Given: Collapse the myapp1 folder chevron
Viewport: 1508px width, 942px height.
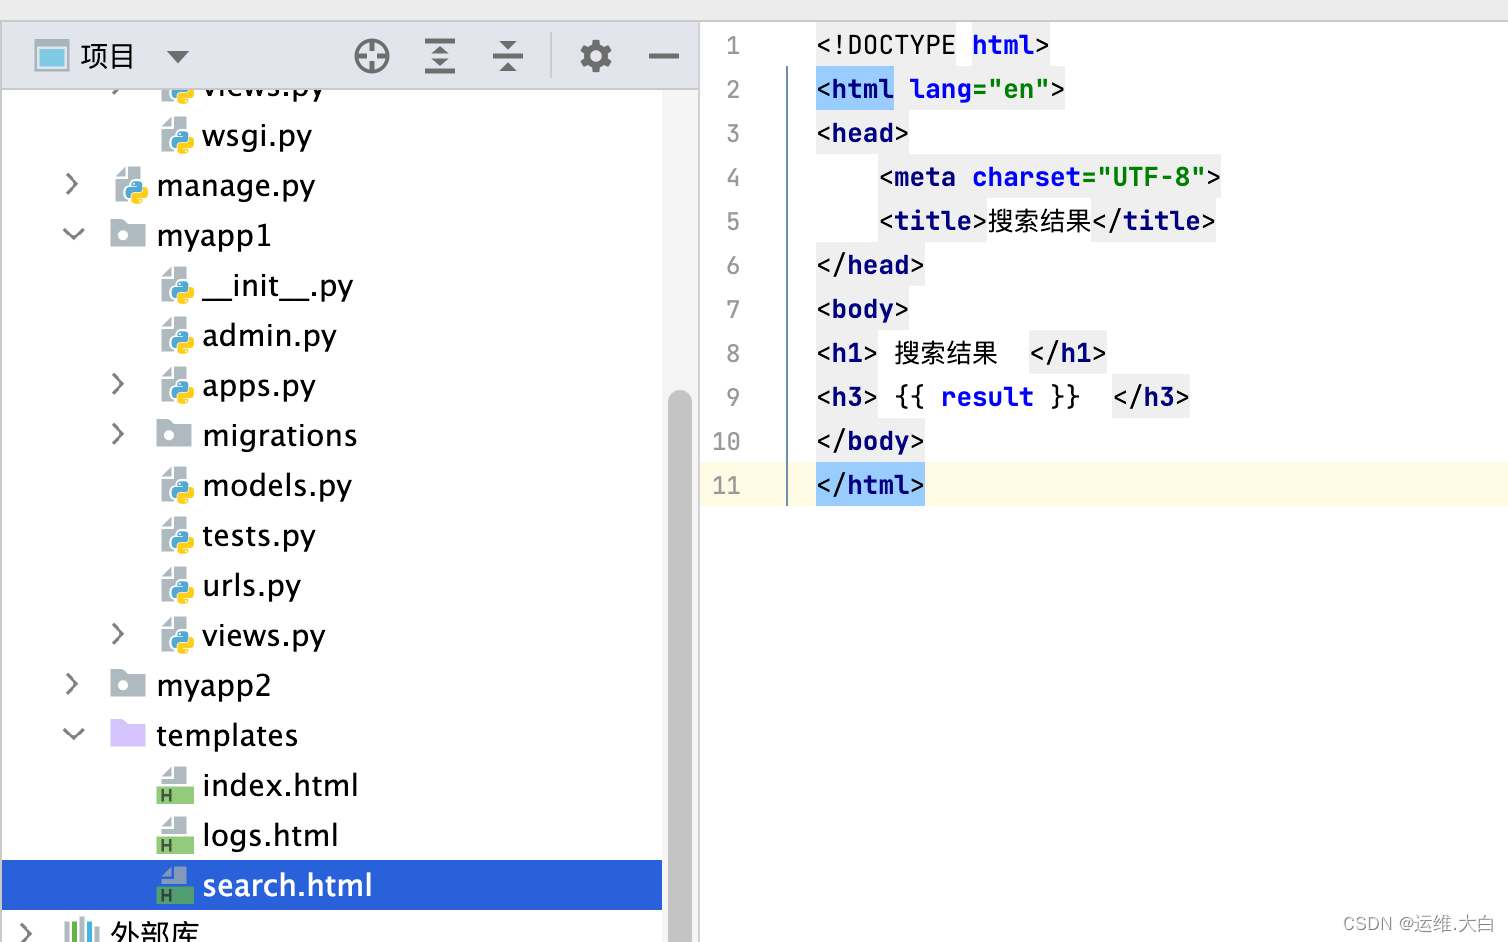Looking at the screenshot, I should 73,234.
